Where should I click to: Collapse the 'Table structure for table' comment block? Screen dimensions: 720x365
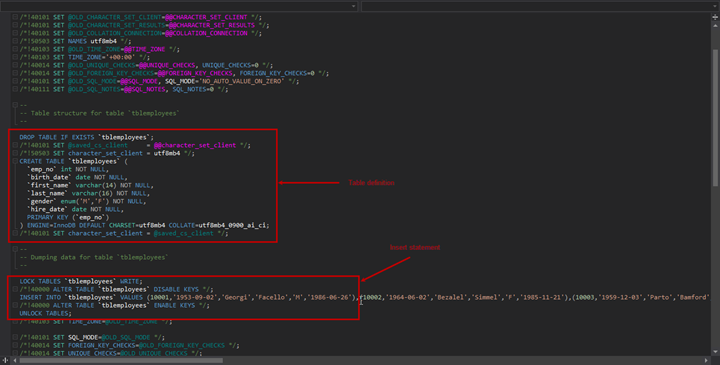point(15,105)
